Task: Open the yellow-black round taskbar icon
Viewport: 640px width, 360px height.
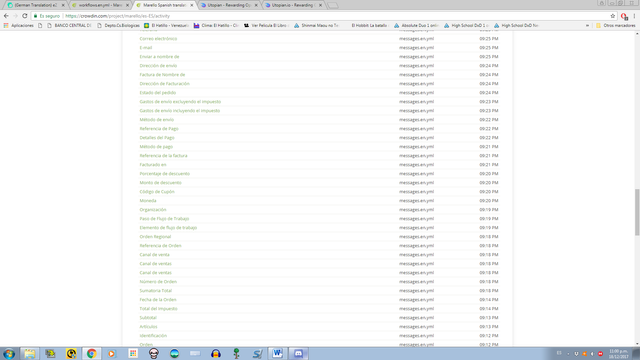Action: (x=71, y=353)
